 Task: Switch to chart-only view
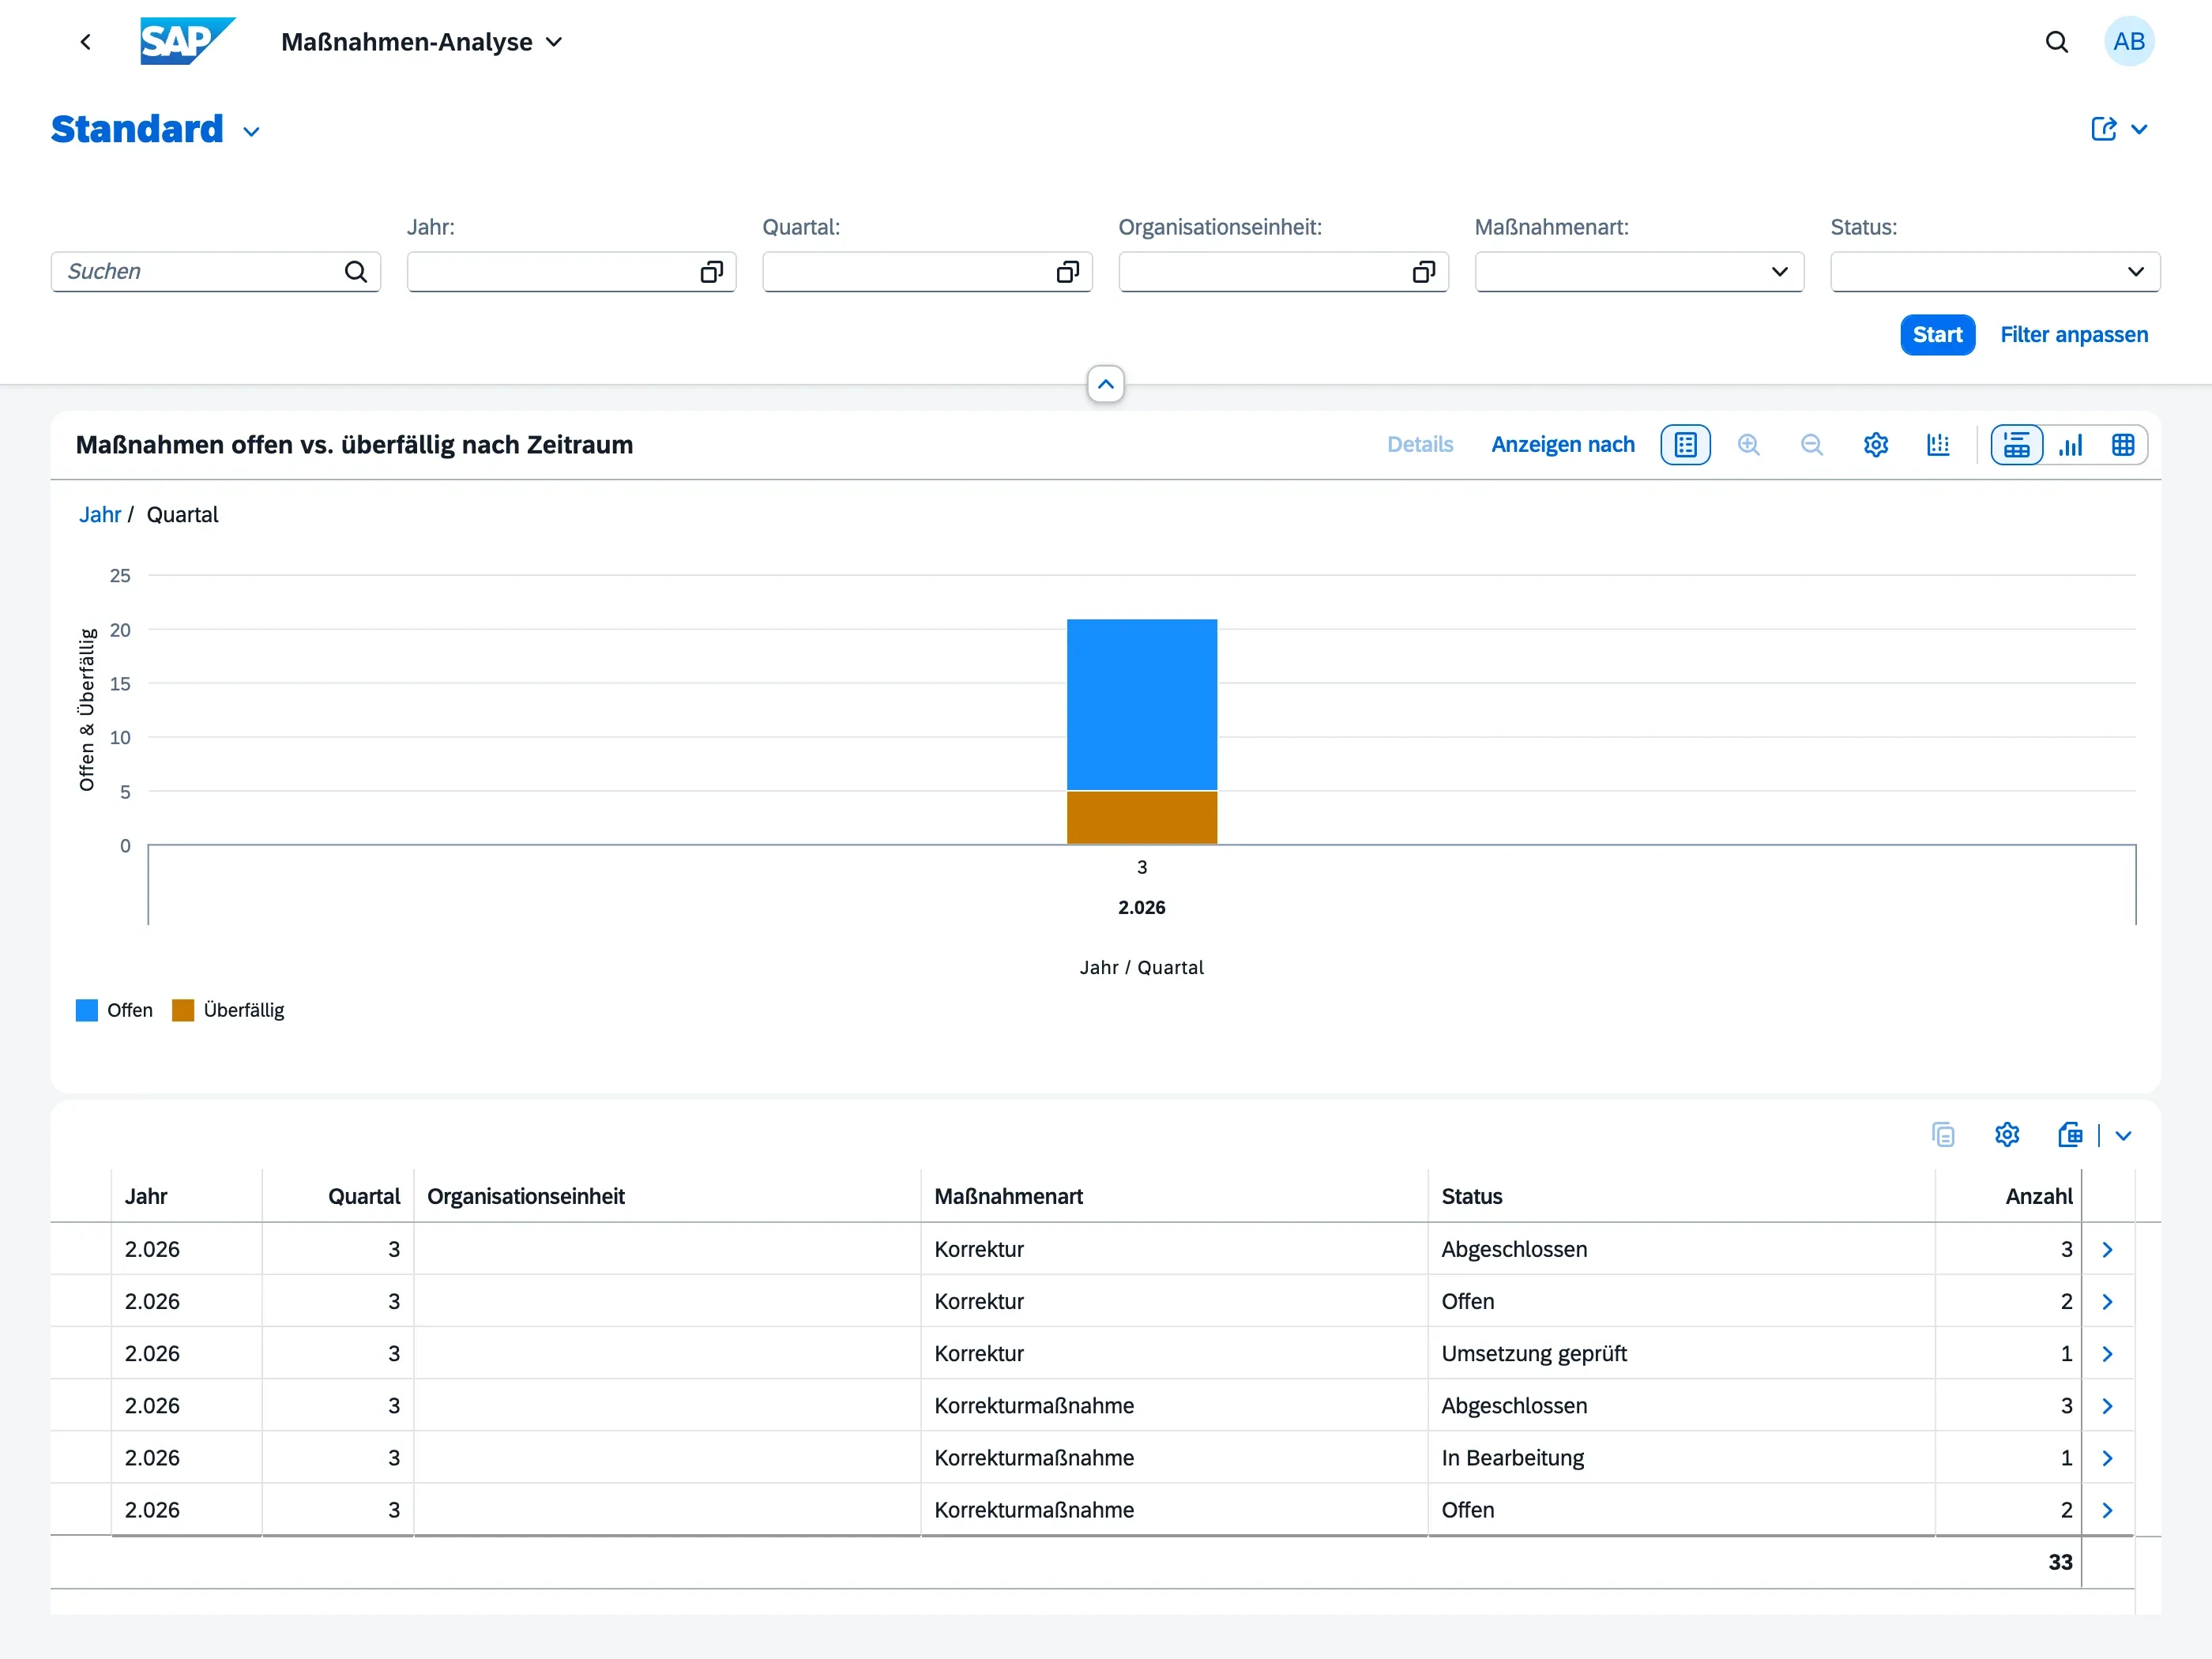coord(2070,445)
